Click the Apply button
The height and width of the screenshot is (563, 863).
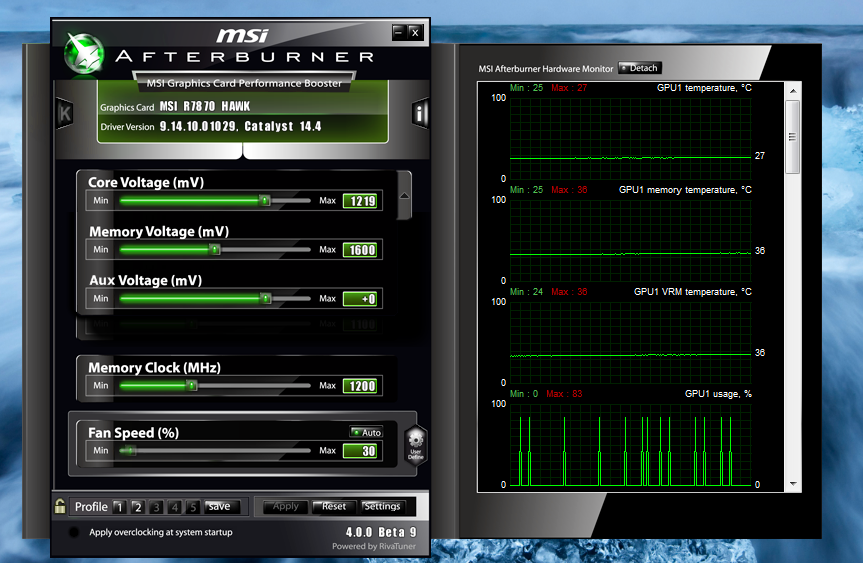[x=286, y=506]
